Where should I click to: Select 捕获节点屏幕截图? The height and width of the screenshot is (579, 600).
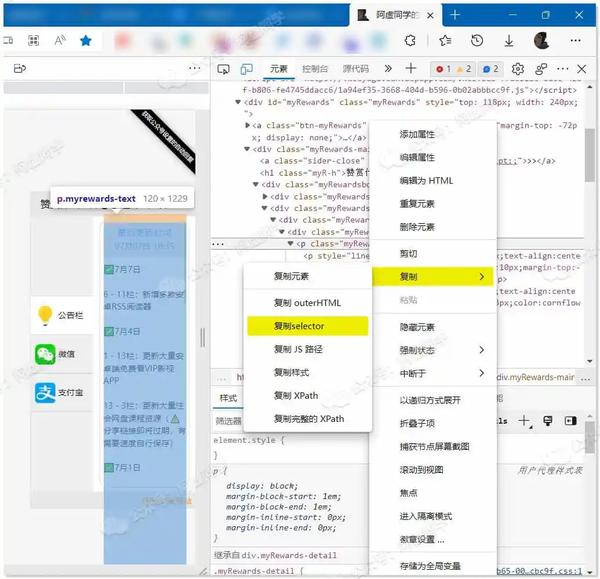(x=434, y=447)
